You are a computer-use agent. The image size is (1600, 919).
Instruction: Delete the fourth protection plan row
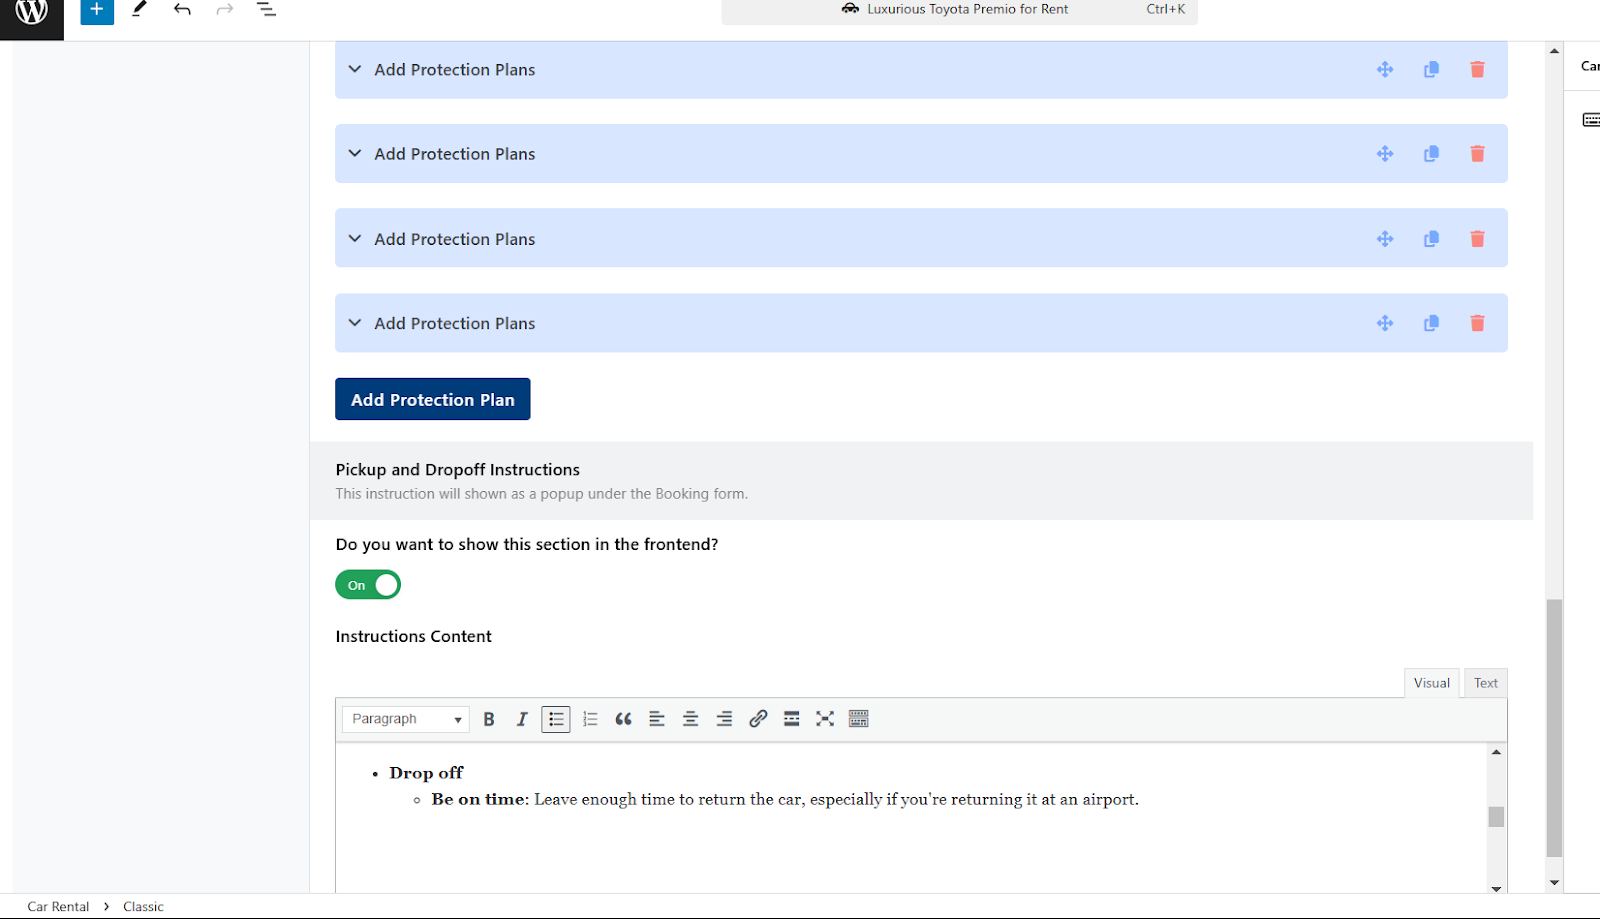point(1477,323)
